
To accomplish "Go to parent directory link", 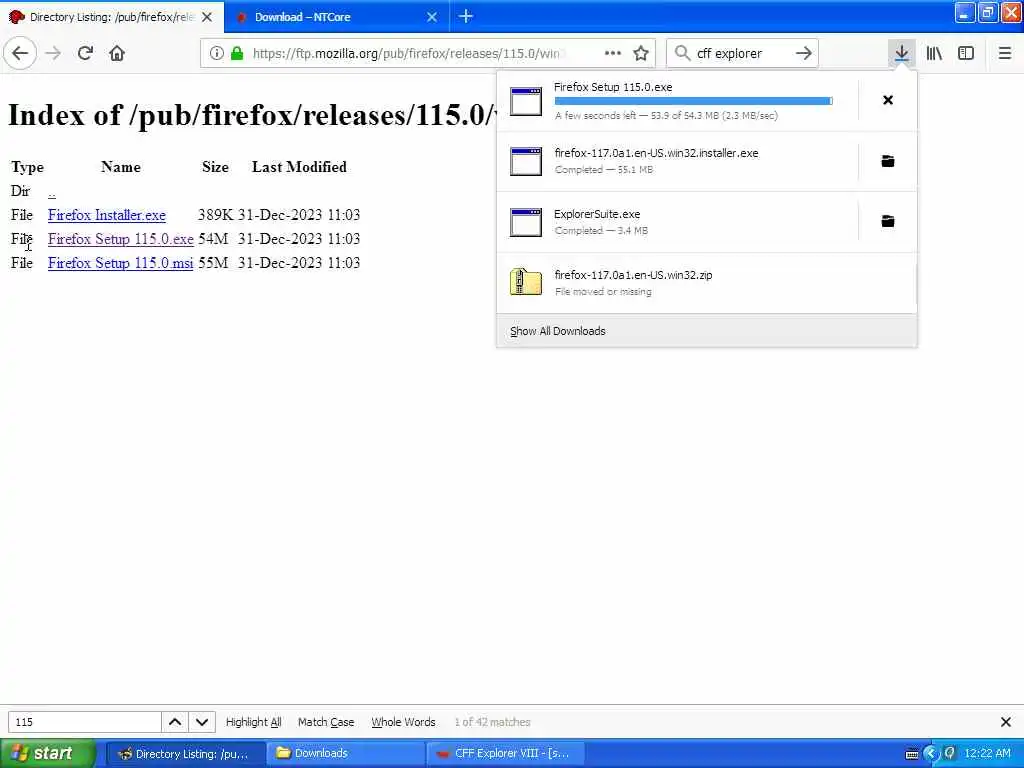I will pyautogui.click(x=52, y=192).
